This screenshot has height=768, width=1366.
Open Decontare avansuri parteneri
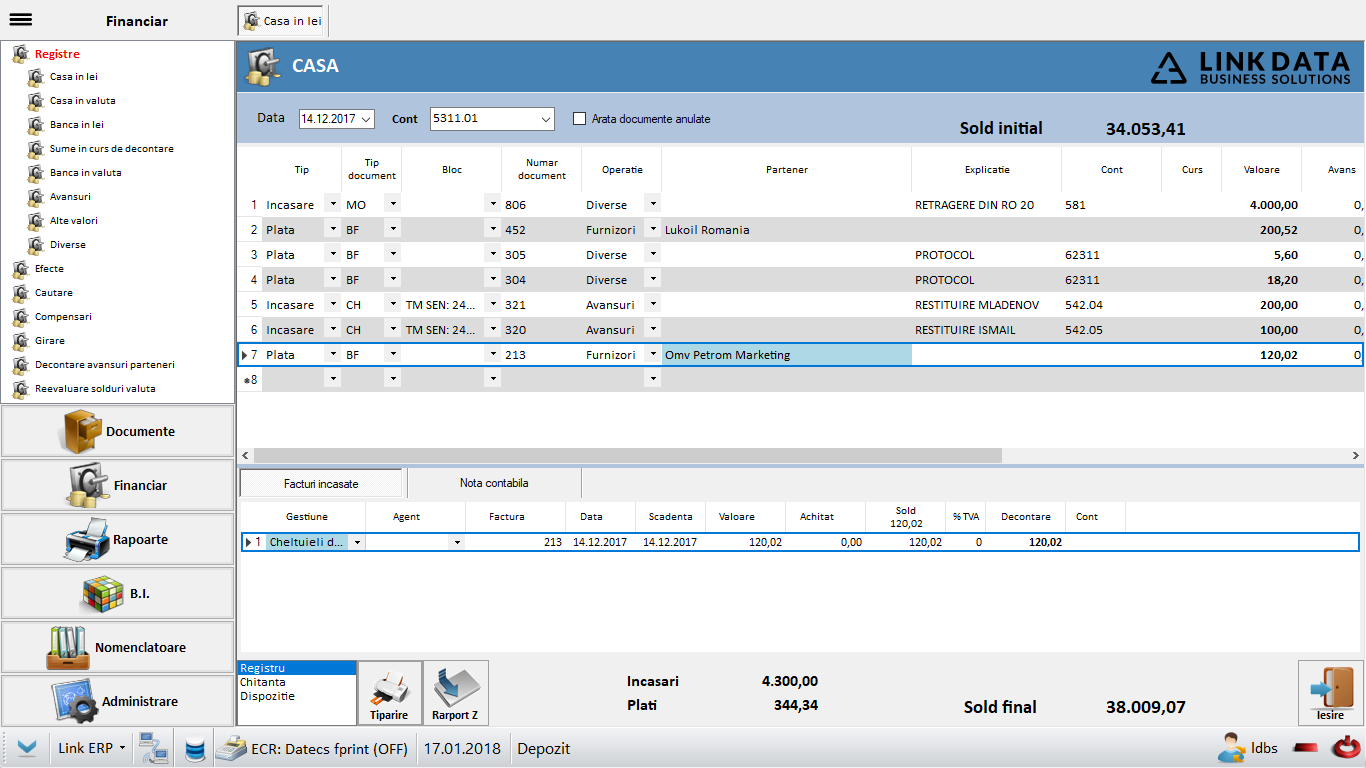point(104,365)
